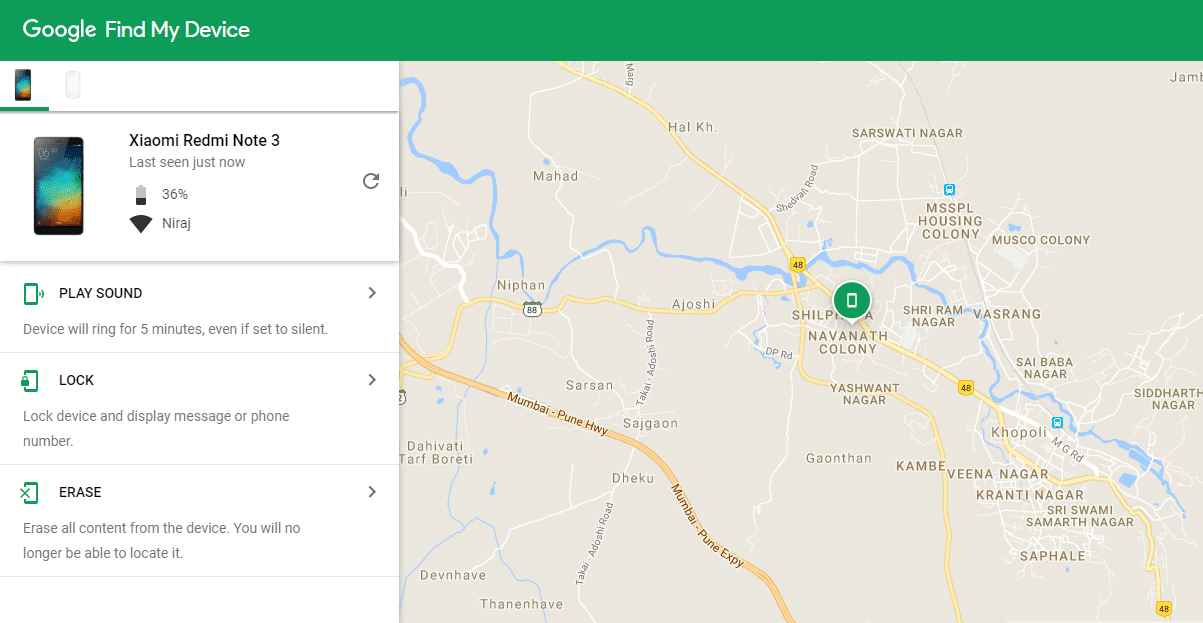
Task: Click the Gaonthan label on the map
Action: click(x=839, y=458)
